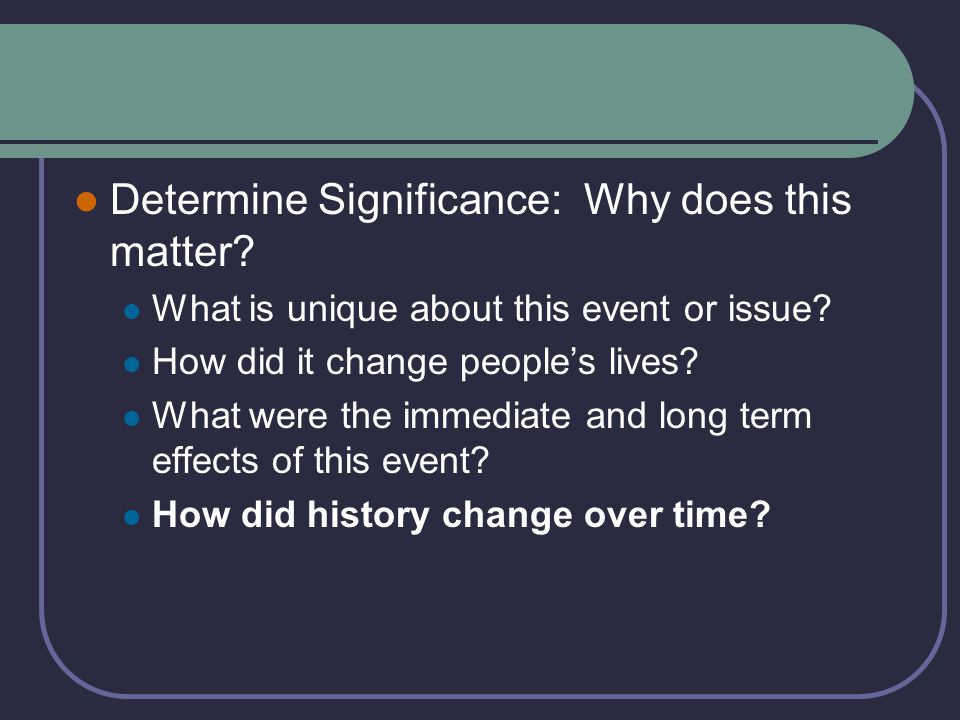The width and height of the screenshot is (960, 720).
Task: Click the blue bullet before 'What is unique'
Action: 132,311
